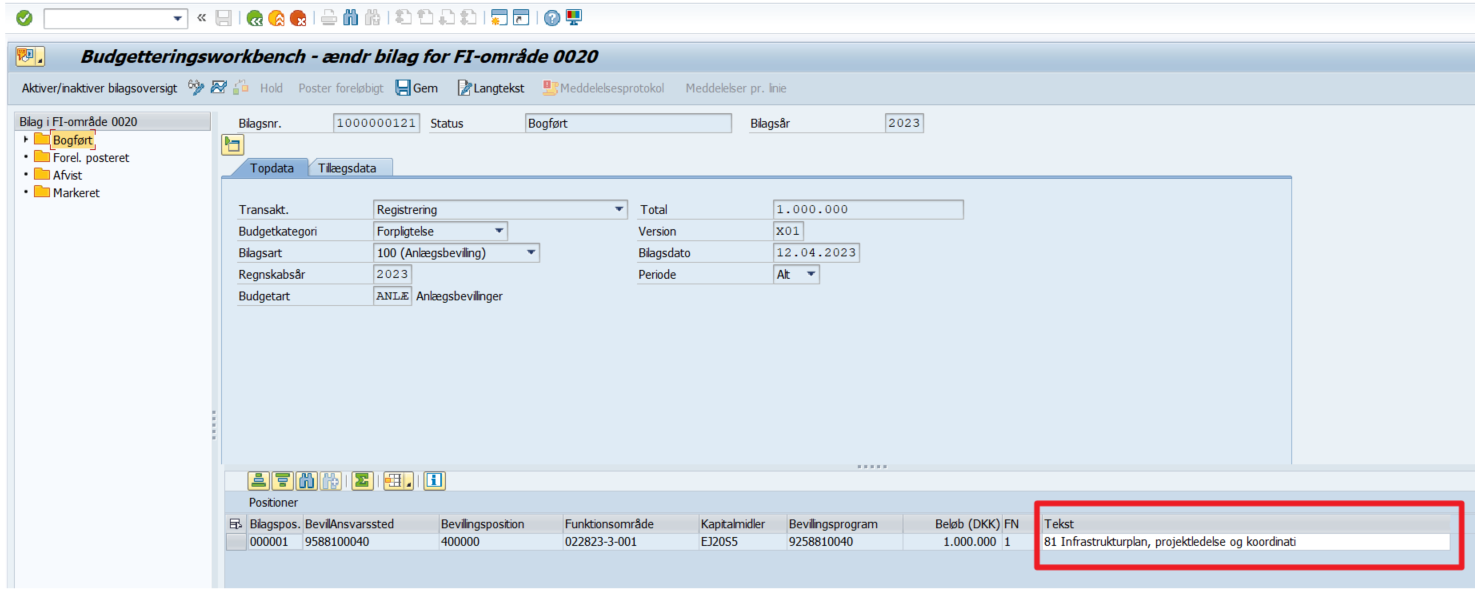The height and width of the screenshot is (593, 1475).
Task: Click the blue information icon above table
Action: (x=434, y=481)
